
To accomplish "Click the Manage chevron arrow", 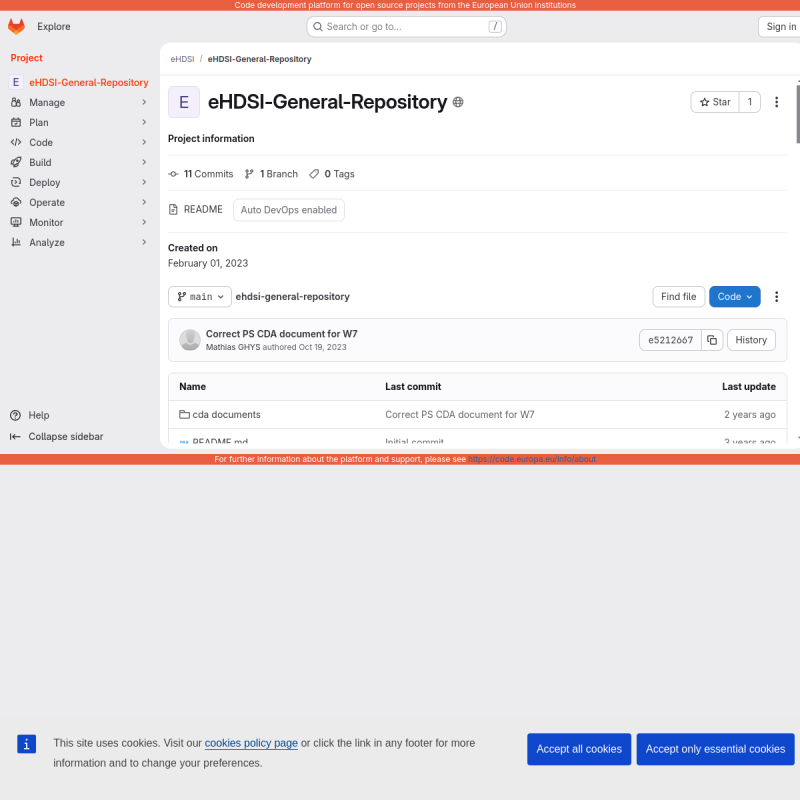I will (x=144, y=102).
